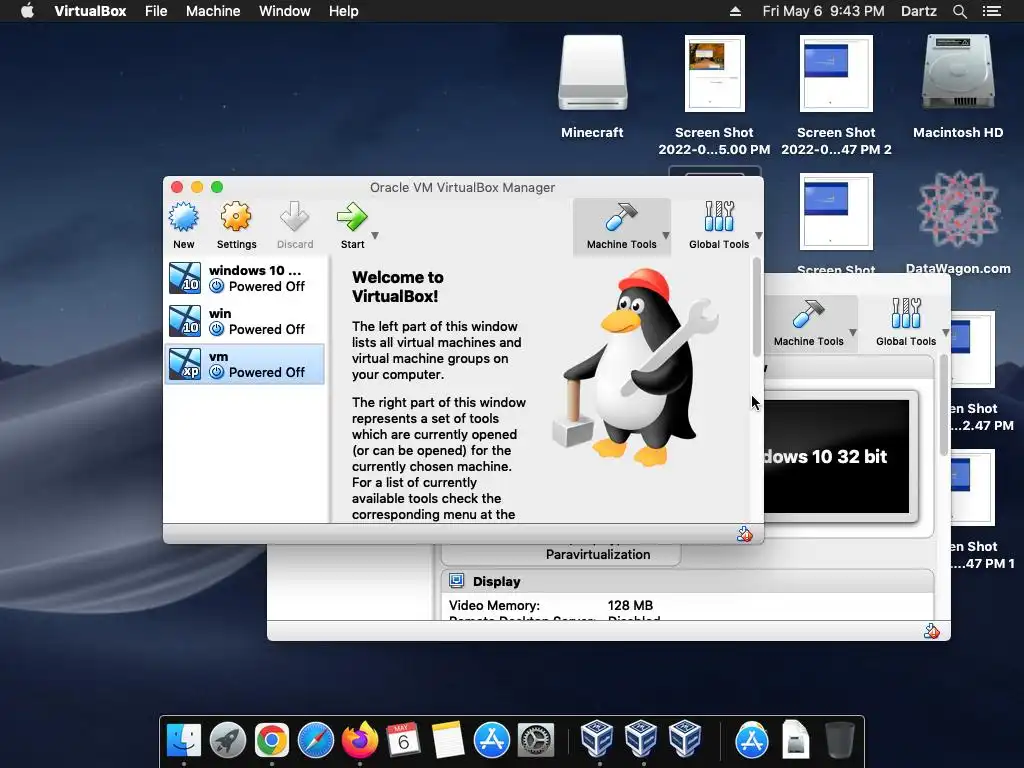Open the Apple menu
This screenshot has width=1024, height=768.
click(27, 11)
